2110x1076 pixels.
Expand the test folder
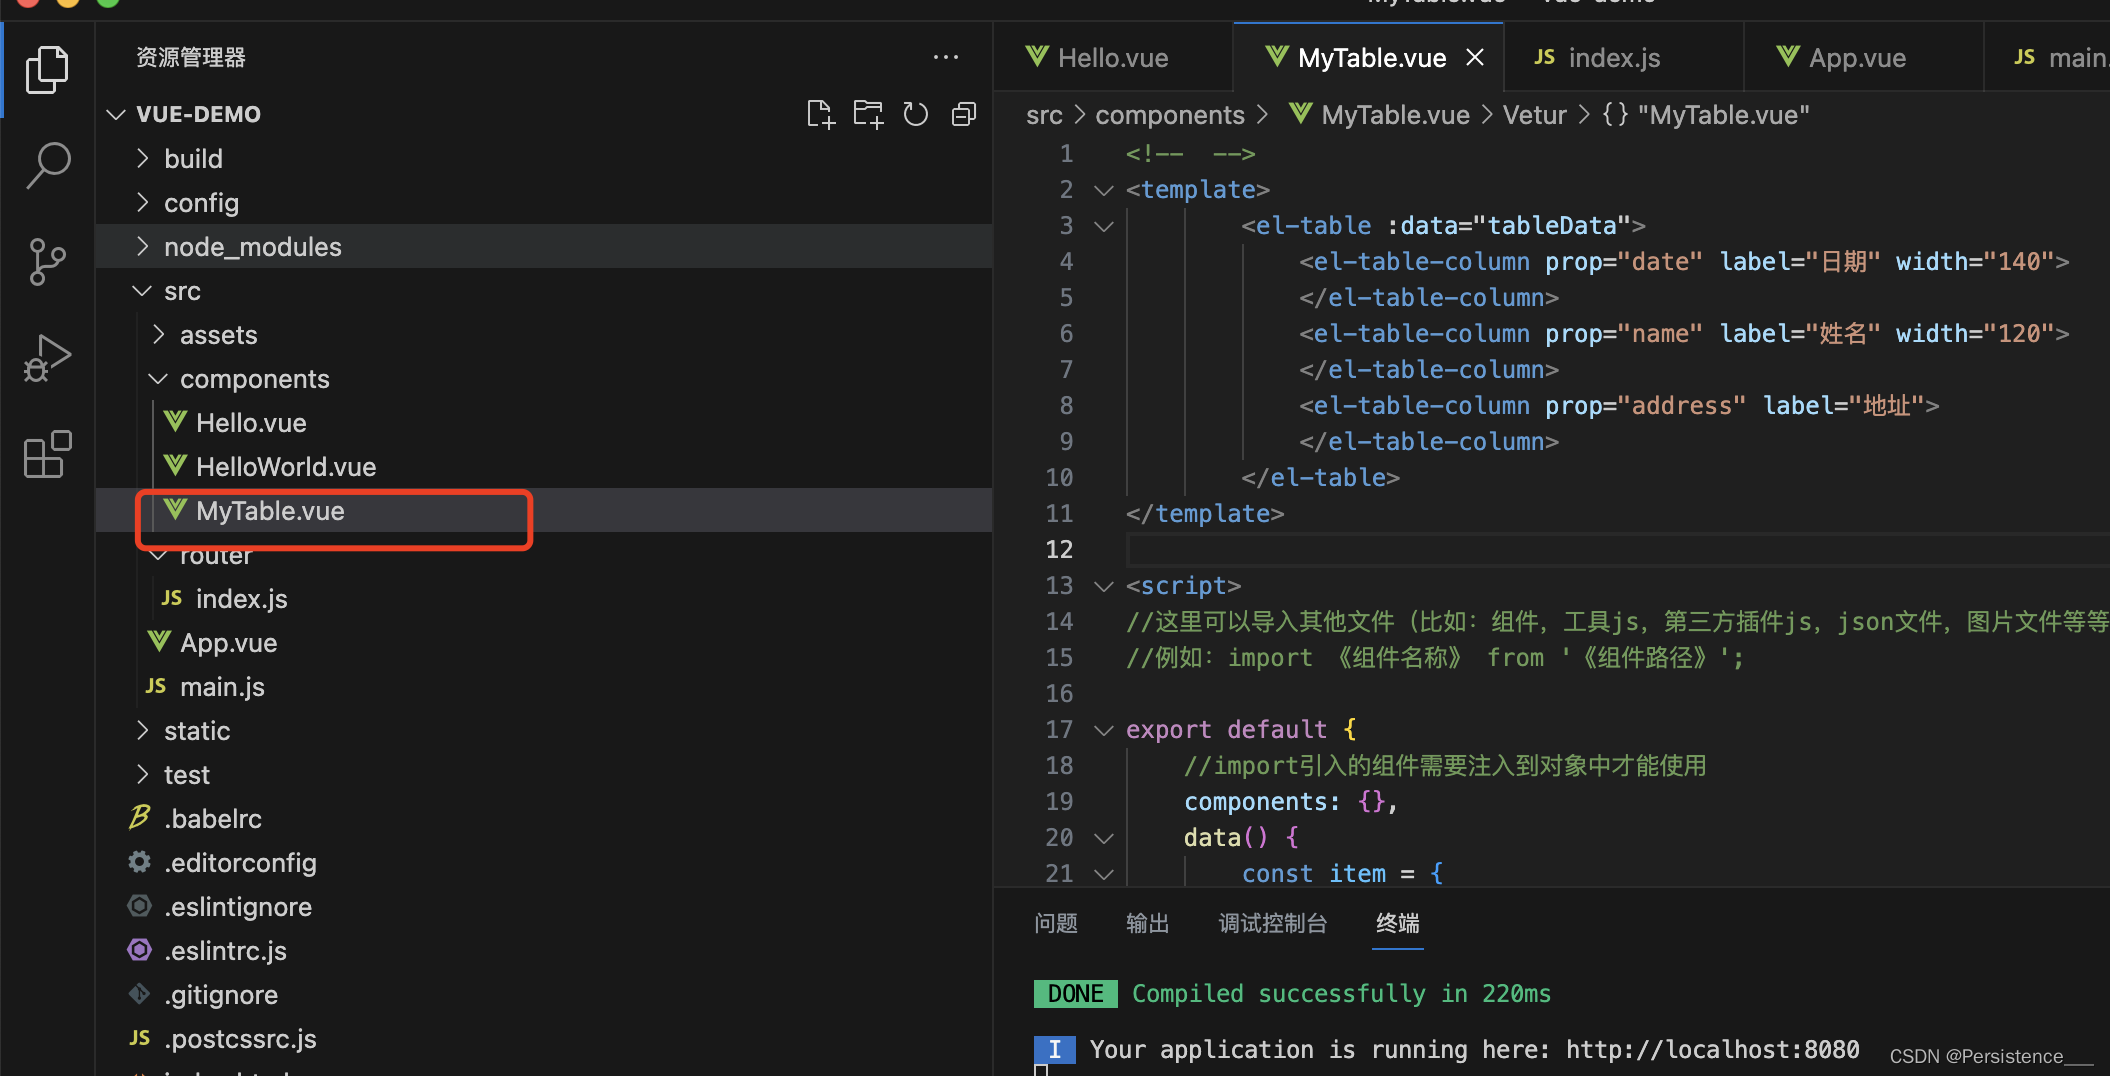[143, 774]
